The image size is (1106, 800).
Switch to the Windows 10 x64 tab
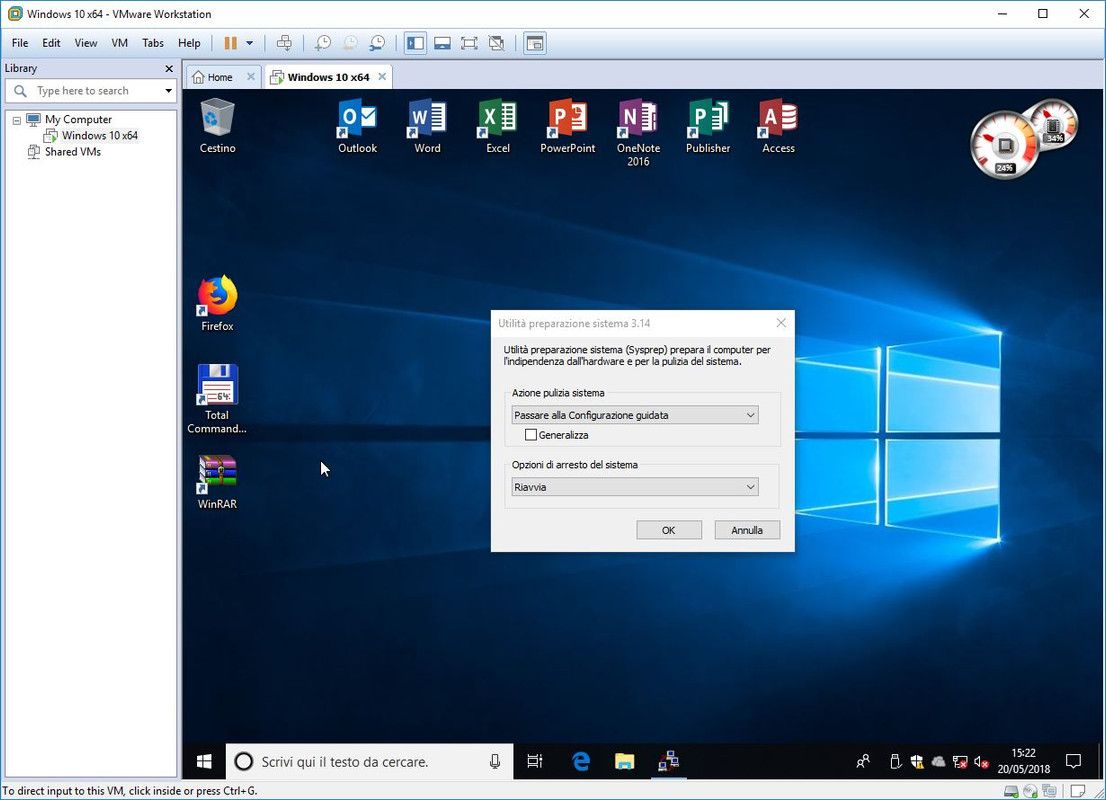pos(328,77)
